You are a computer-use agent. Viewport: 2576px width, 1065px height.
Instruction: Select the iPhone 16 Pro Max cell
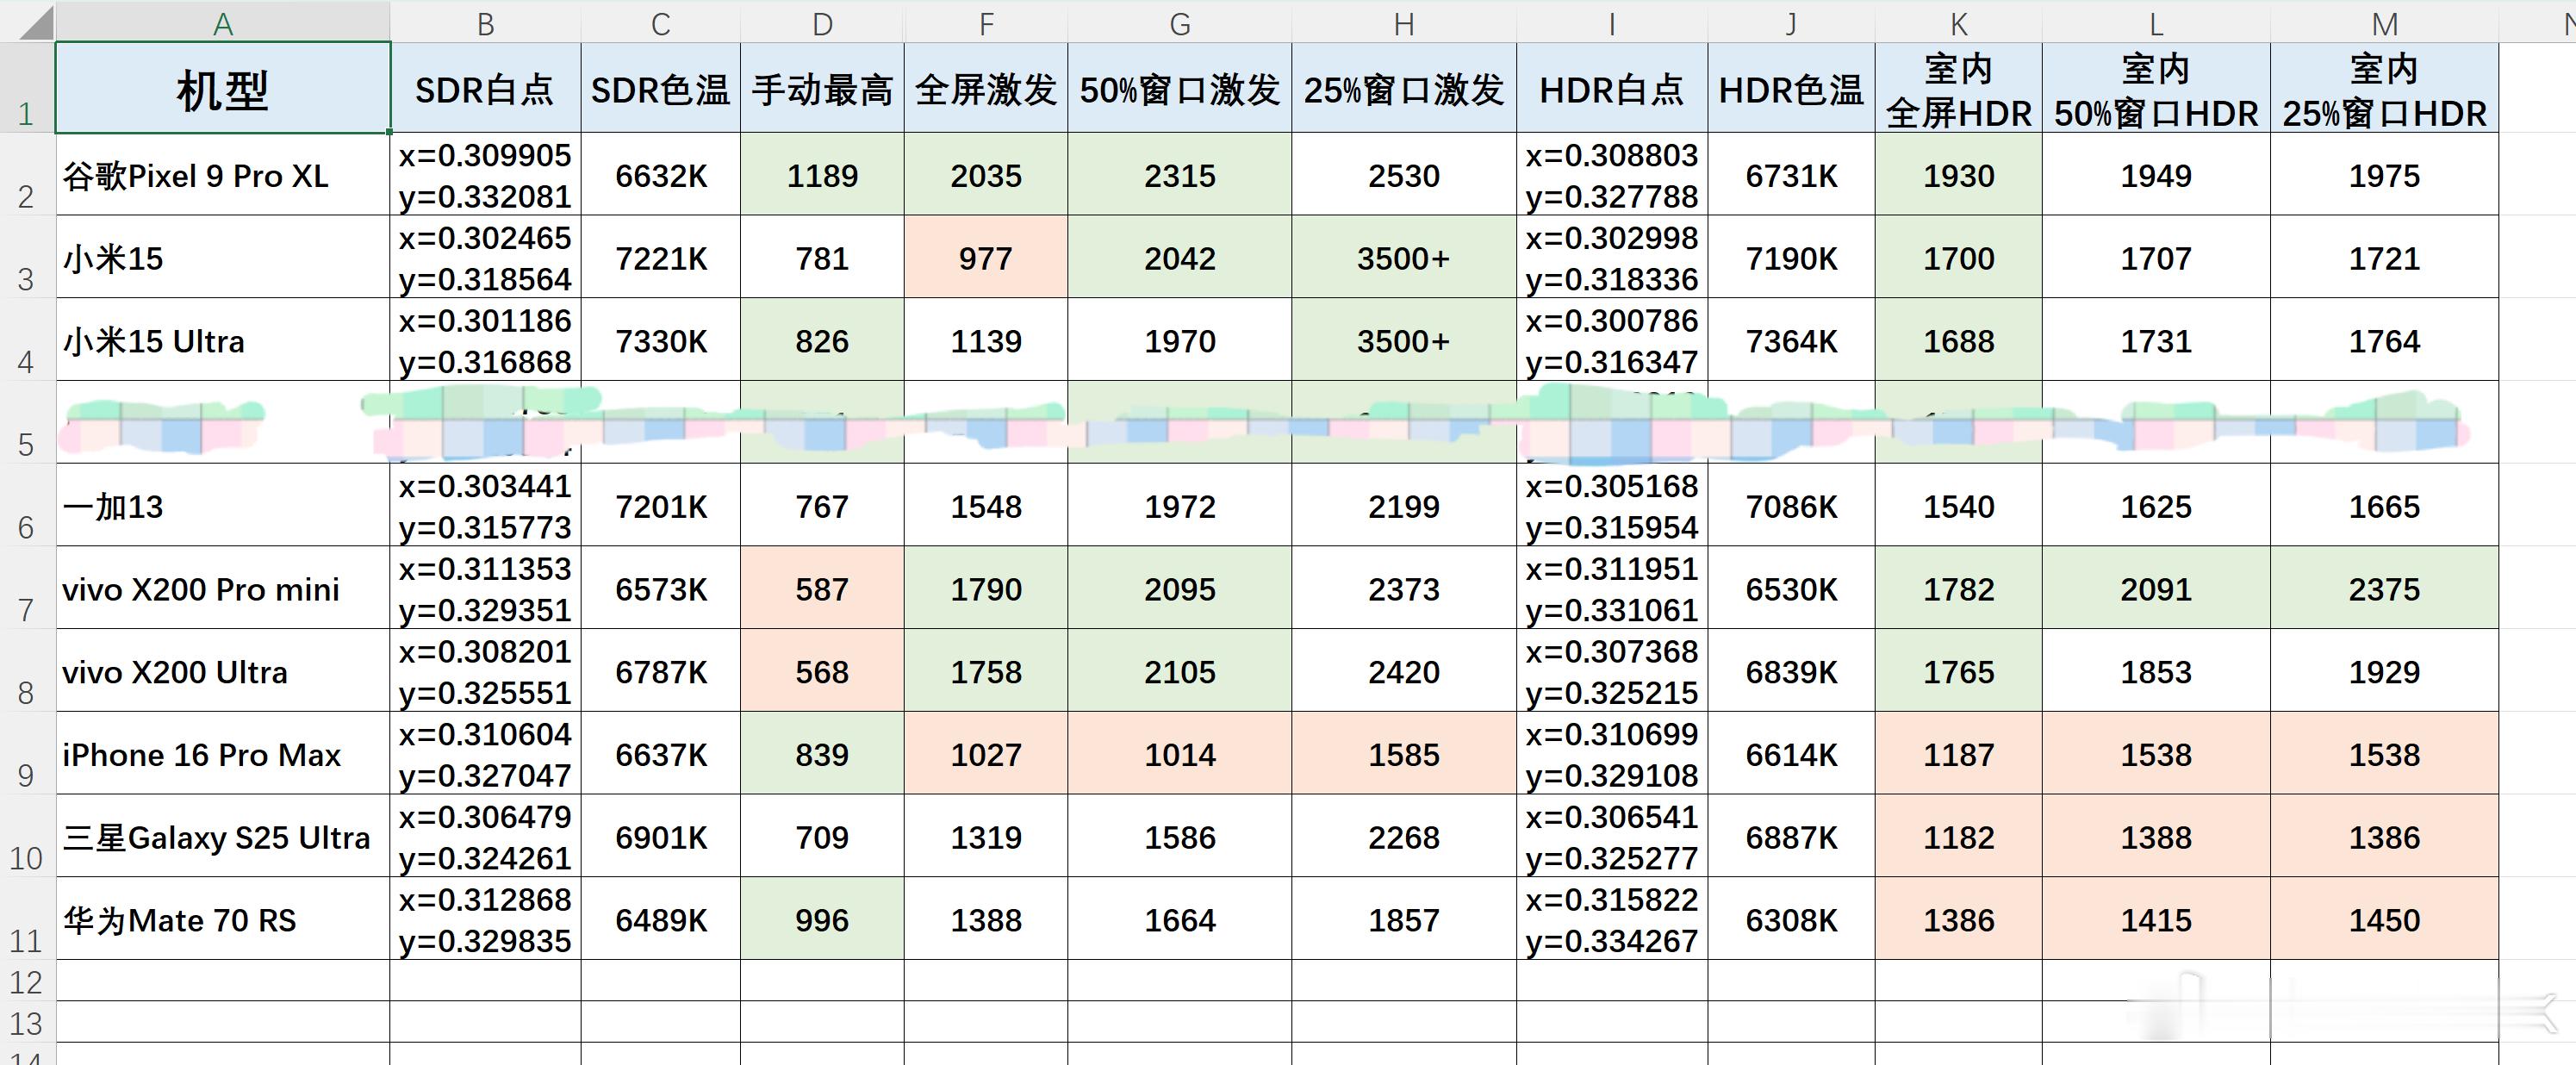[223, 754]
